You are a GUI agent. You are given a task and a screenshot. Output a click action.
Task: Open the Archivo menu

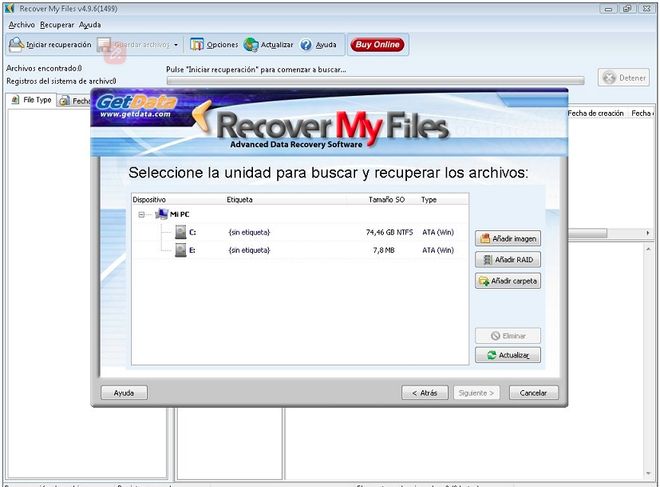[21, 25]
